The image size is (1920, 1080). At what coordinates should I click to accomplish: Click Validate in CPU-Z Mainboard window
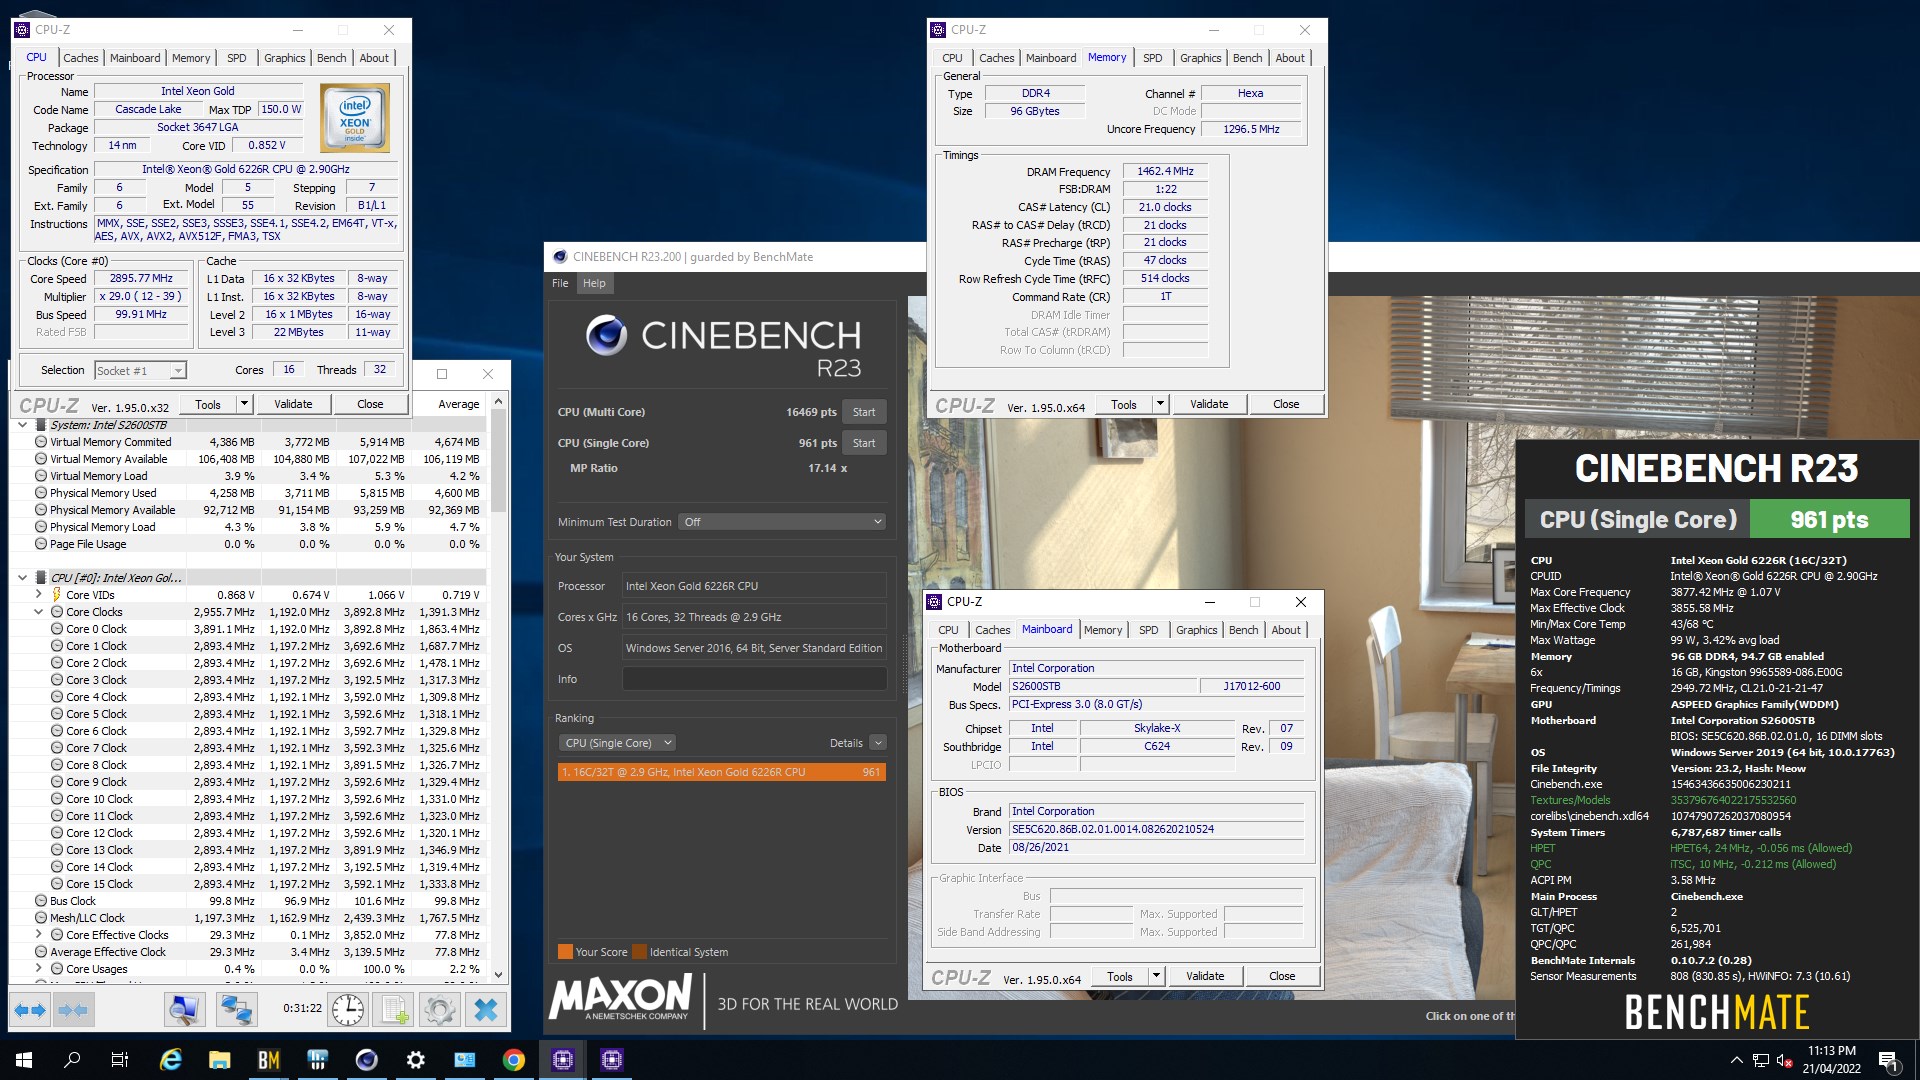[1205, 976]
